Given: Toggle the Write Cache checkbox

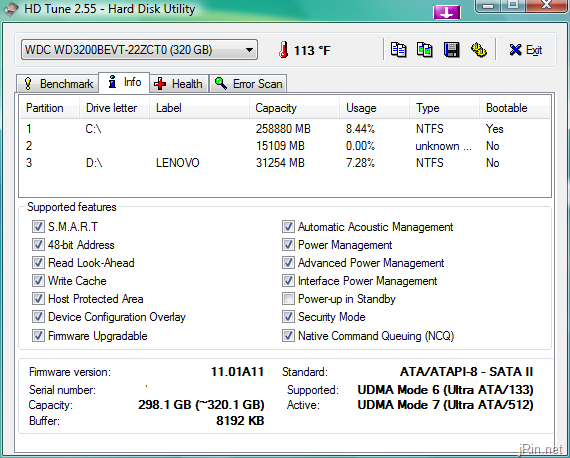Looking at the screenshot, I should pyautogui.click(x=38, y=281).
